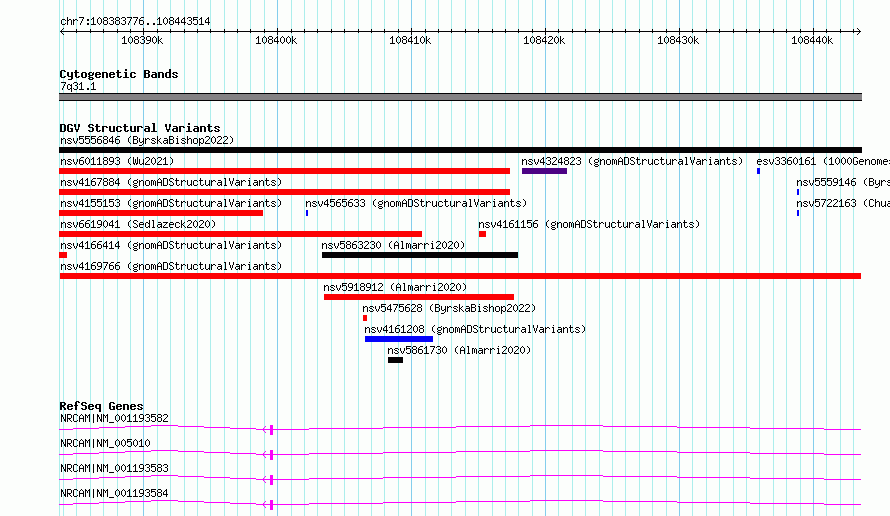Open nsv6619041 (Sedlazeck2020) label
This screenshot has height=516, width=890.
pyautogui.click(x=138, y=224)
